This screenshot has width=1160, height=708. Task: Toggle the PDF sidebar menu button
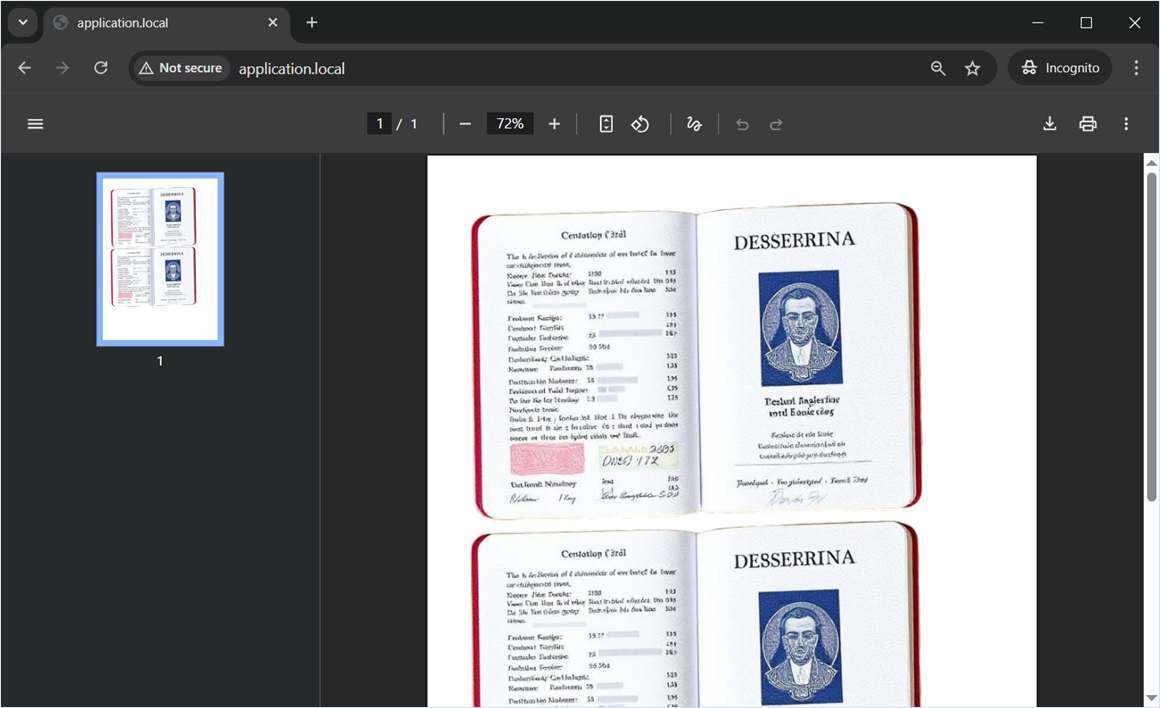[36, 124]
